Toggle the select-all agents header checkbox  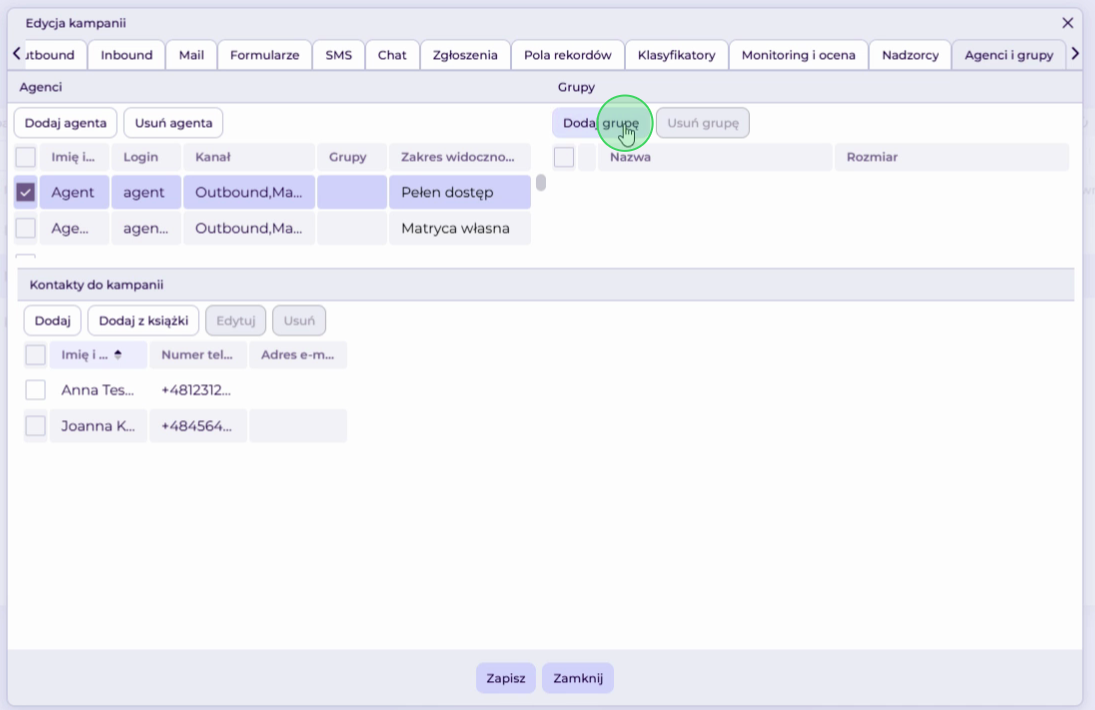coord(26,157)
